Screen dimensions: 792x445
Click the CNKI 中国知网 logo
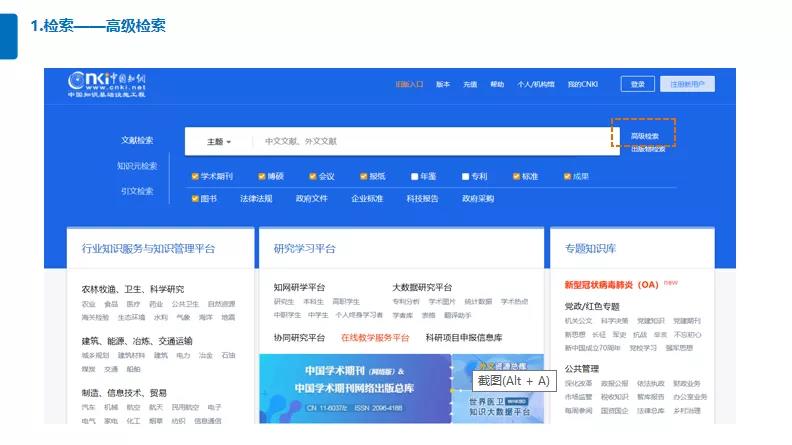tap(107, 84)
